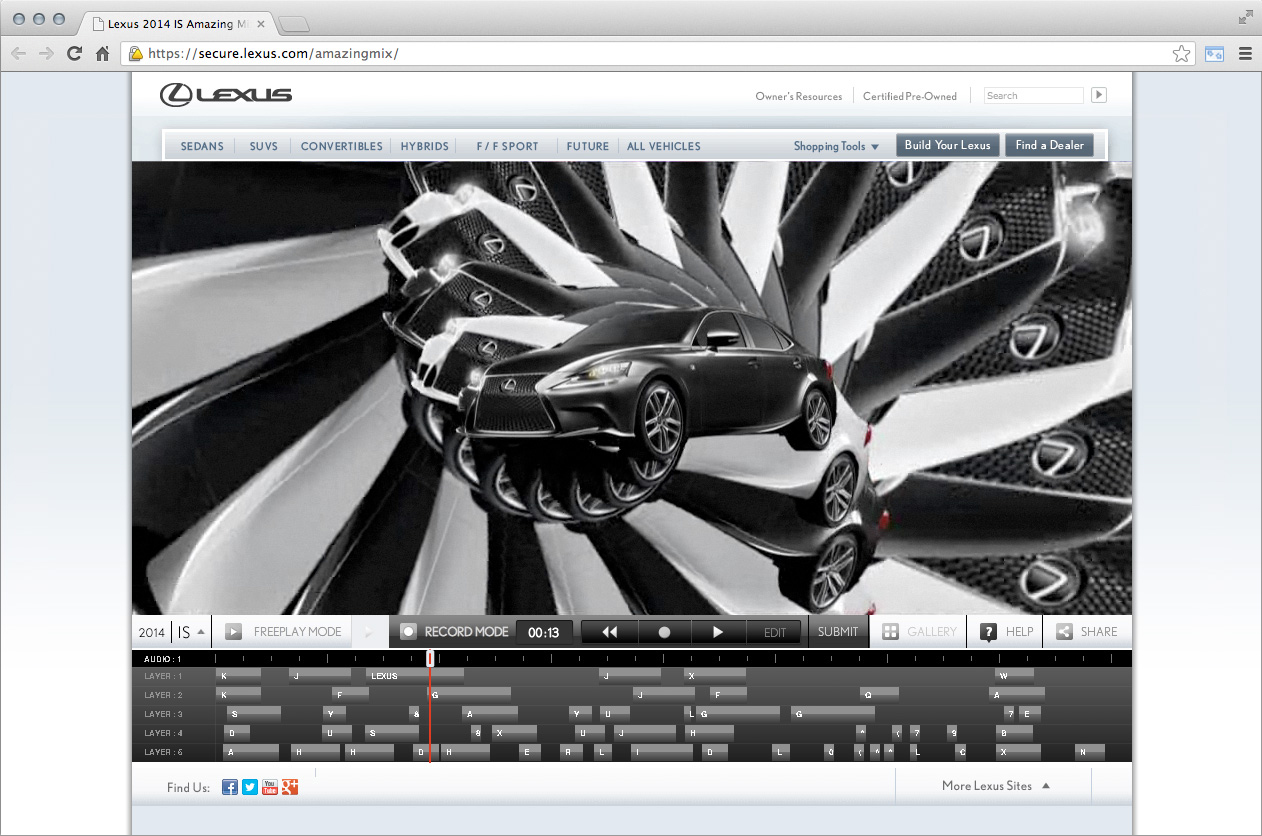Open the Google Plus icon beside Find Us

[x=290, y=787]
